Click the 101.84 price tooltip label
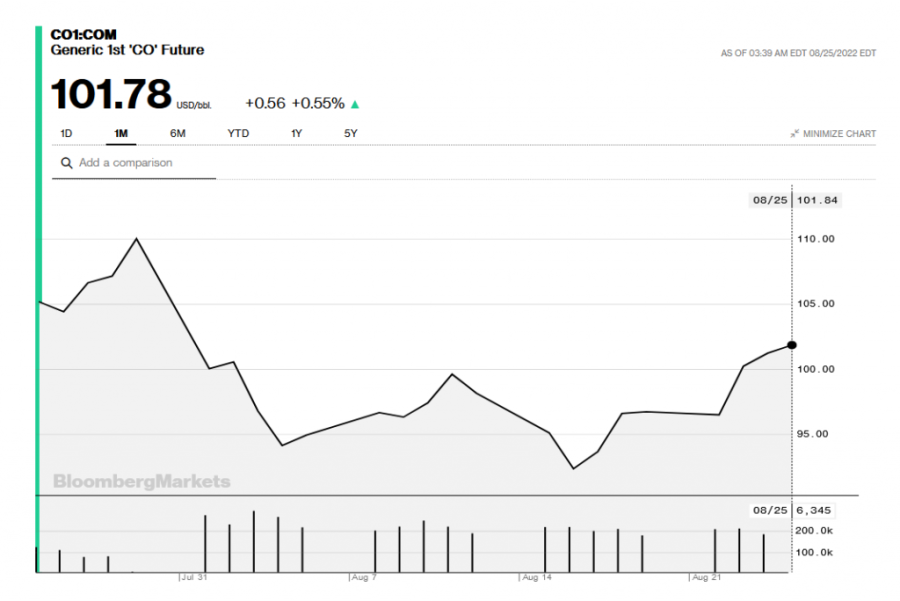Image resolution: width=900 pixels, height=601 pixels. tap(817, 200)
